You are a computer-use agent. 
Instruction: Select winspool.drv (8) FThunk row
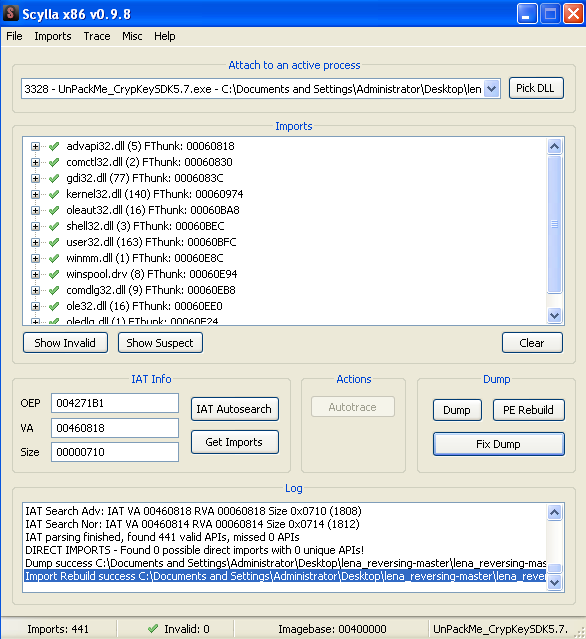tap(152, 274)
